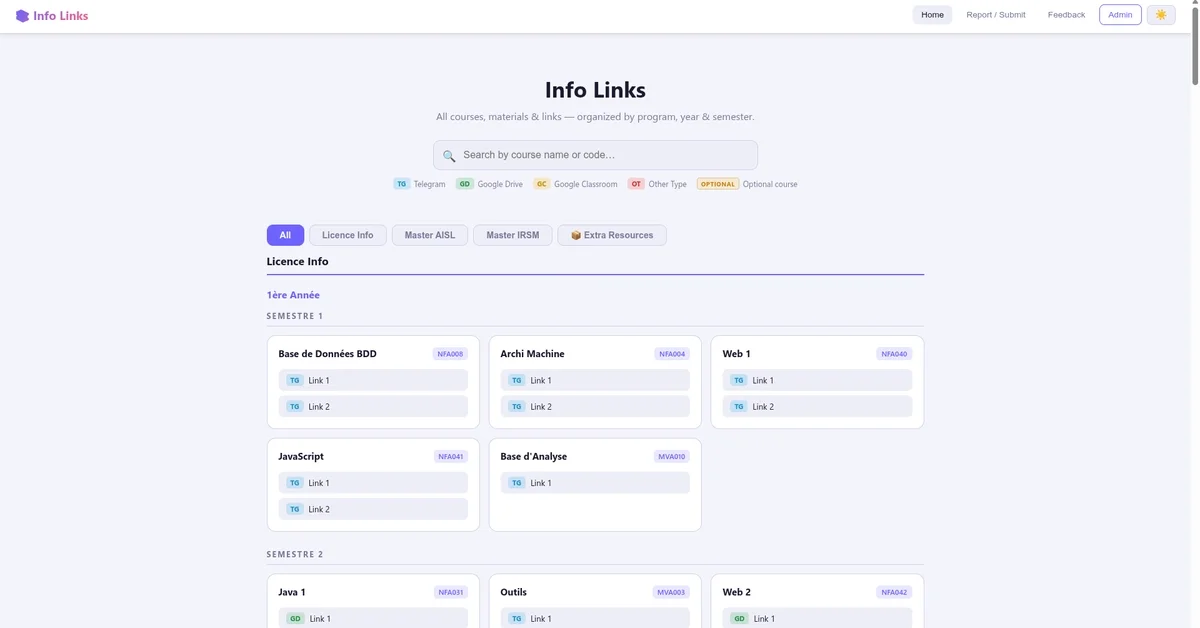Toggle the sun light/dark theme button
1200x628 pixels.
tap(1161, 15)
